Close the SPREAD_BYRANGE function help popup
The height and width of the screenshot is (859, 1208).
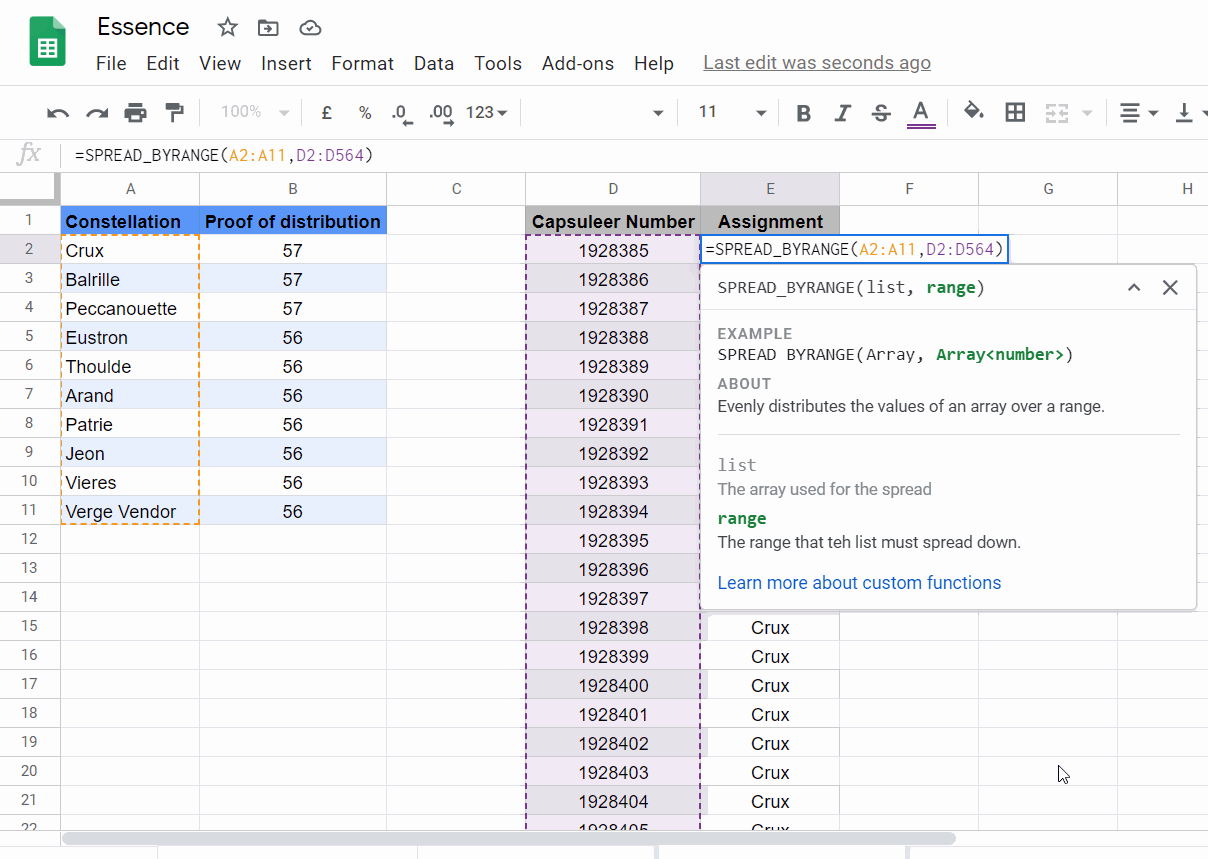click(x=1170, y=287)
